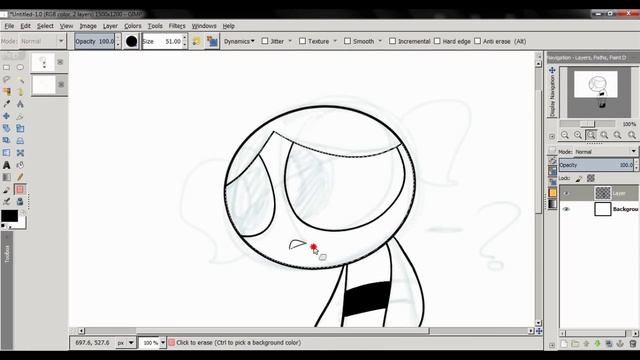640x360 pixels.
Task: Select the Paintbrush tool
Action: 7,189
